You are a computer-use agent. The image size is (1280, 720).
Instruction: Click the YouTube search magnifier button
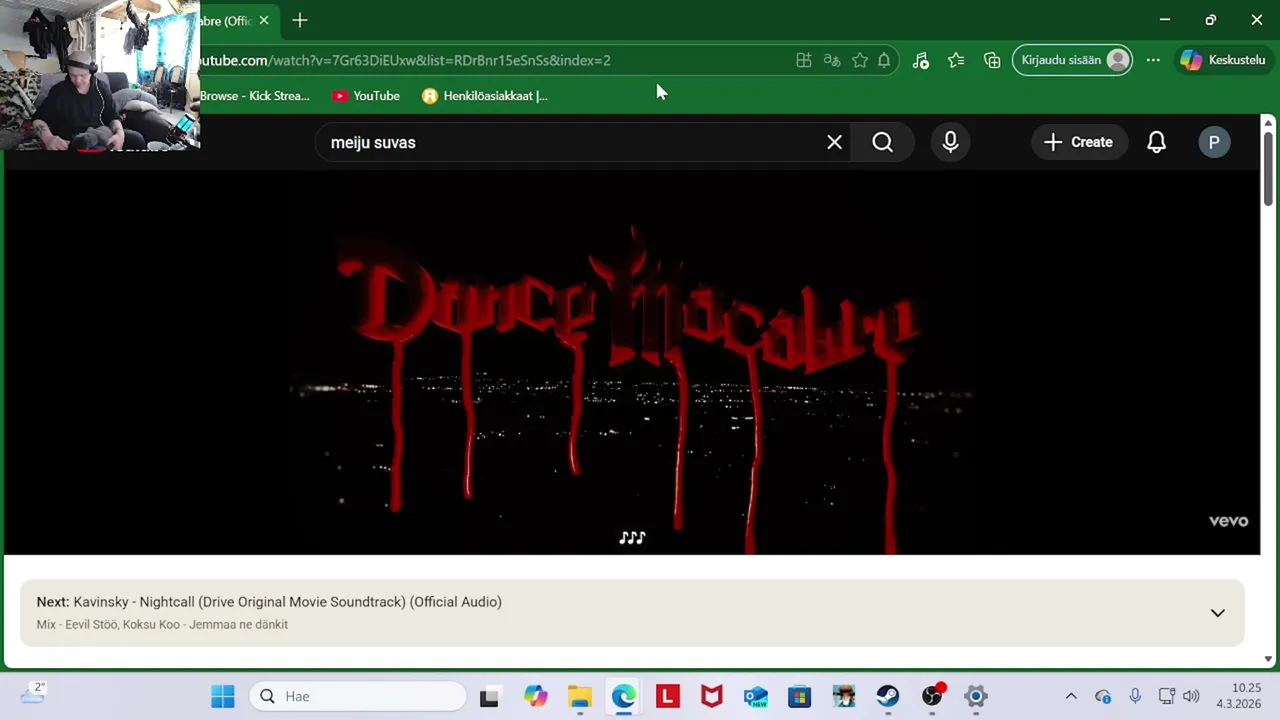tap(882, 142)
